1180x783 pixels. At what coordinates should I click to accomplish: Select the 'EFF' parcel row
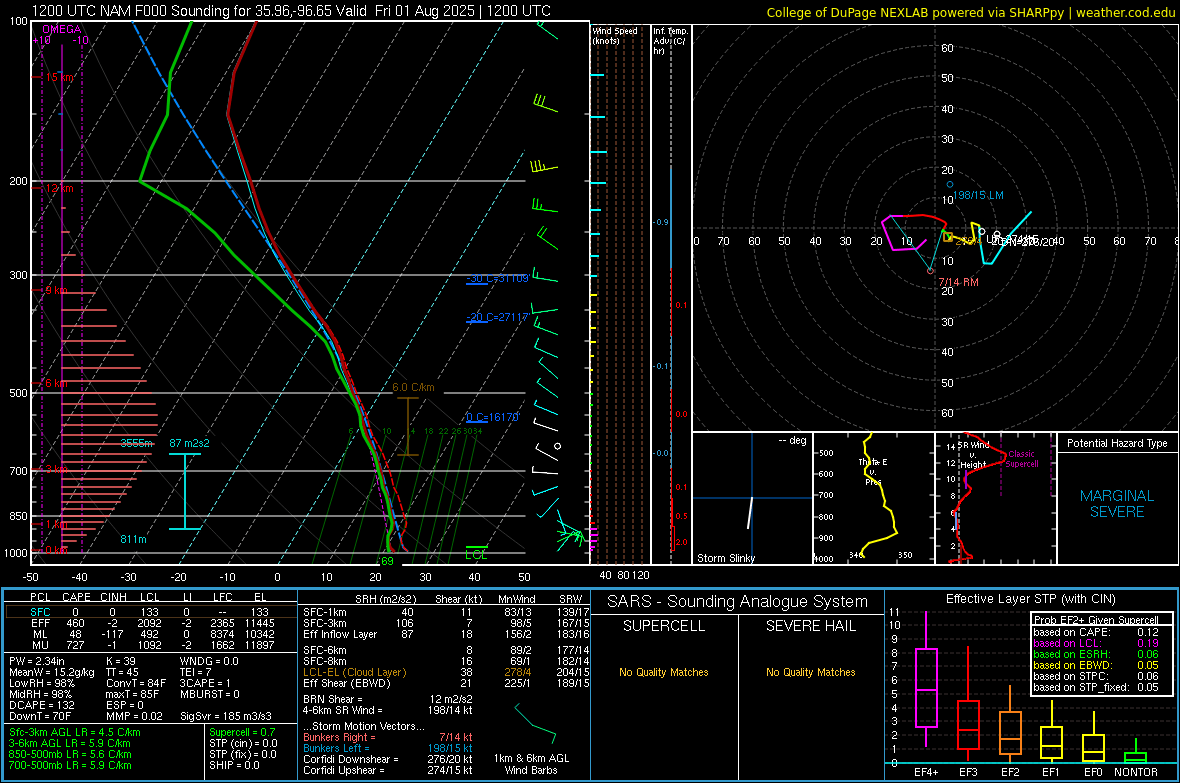click(x=151, y=623)
